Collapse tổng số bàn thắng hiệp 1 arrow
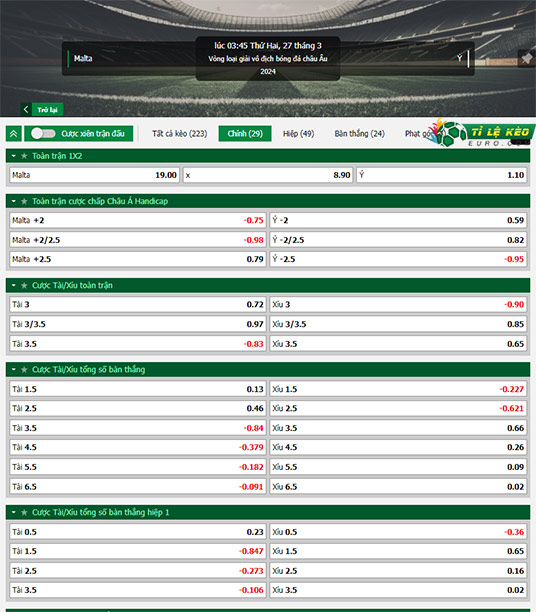Screen dimensions: 536x612 (14, 512)
